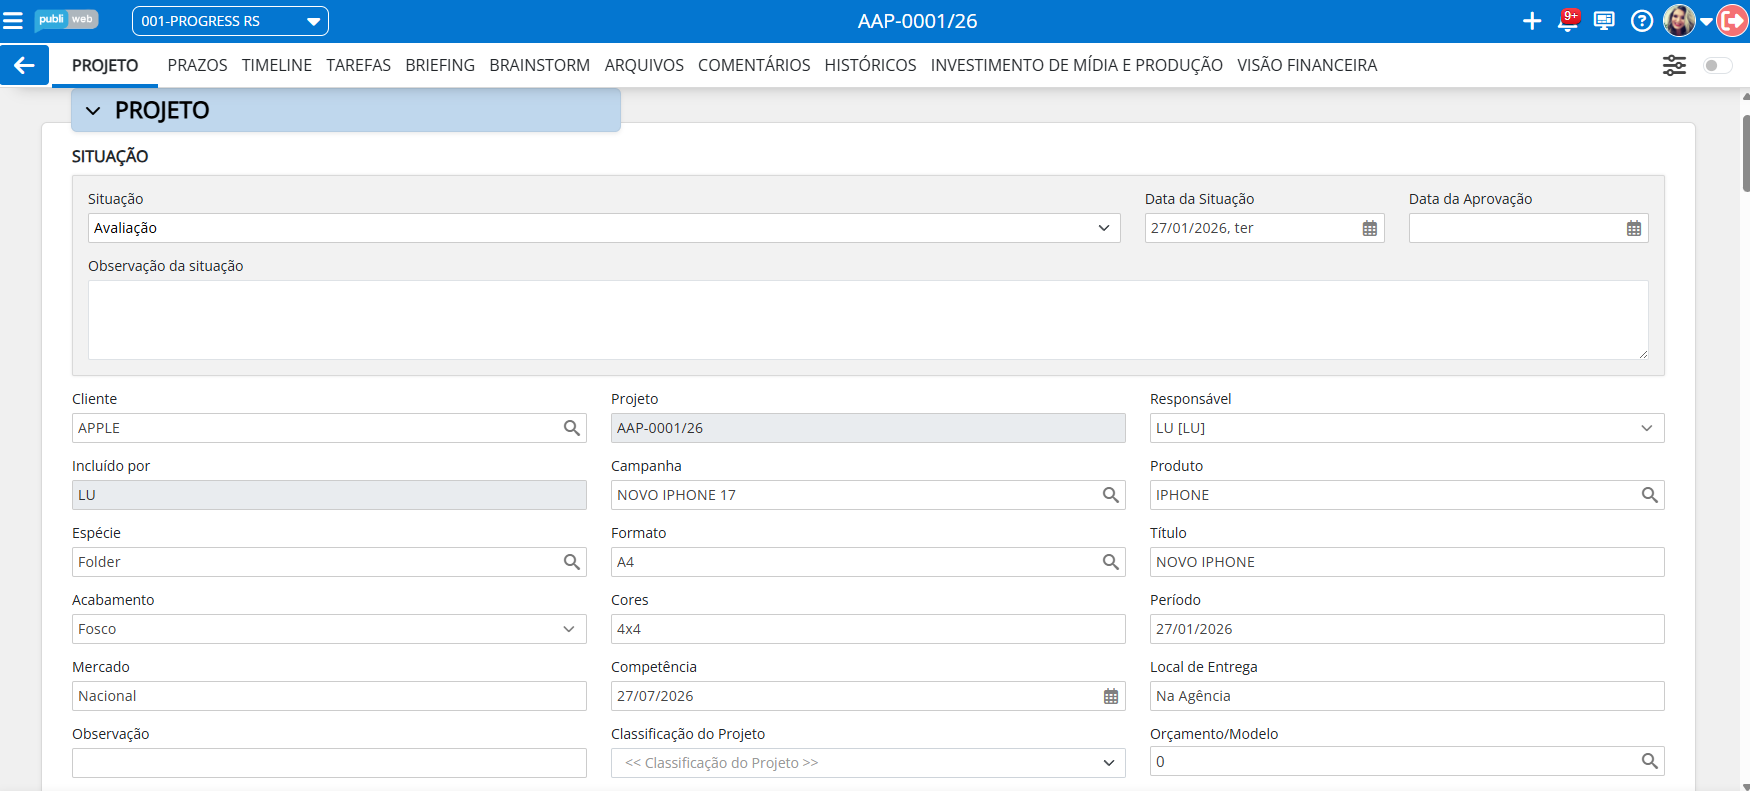Open the Responsável dropdown
Image resolution: width=1750 pixels, height=791 pixels.
(x=1406, y=428)
